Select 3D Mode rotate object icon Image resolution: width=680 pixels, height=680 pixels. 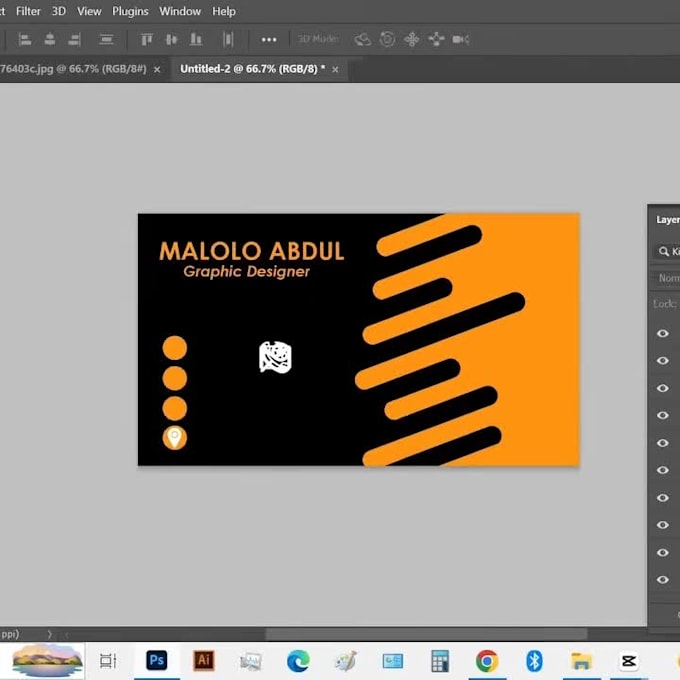pos(362,40)
